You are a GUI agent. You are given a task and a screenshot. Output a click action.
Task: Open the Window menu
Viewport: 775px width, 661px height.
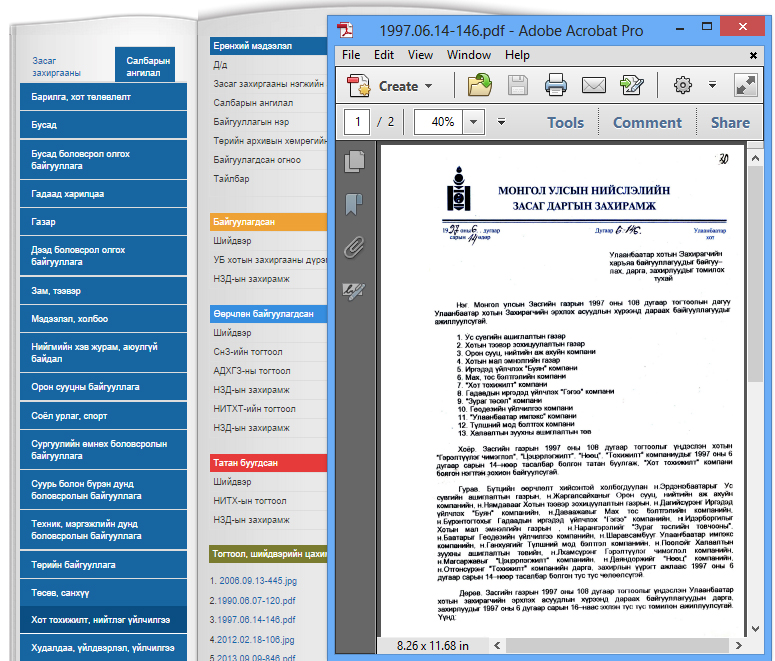pyautogui.click(x=468, y=55)
